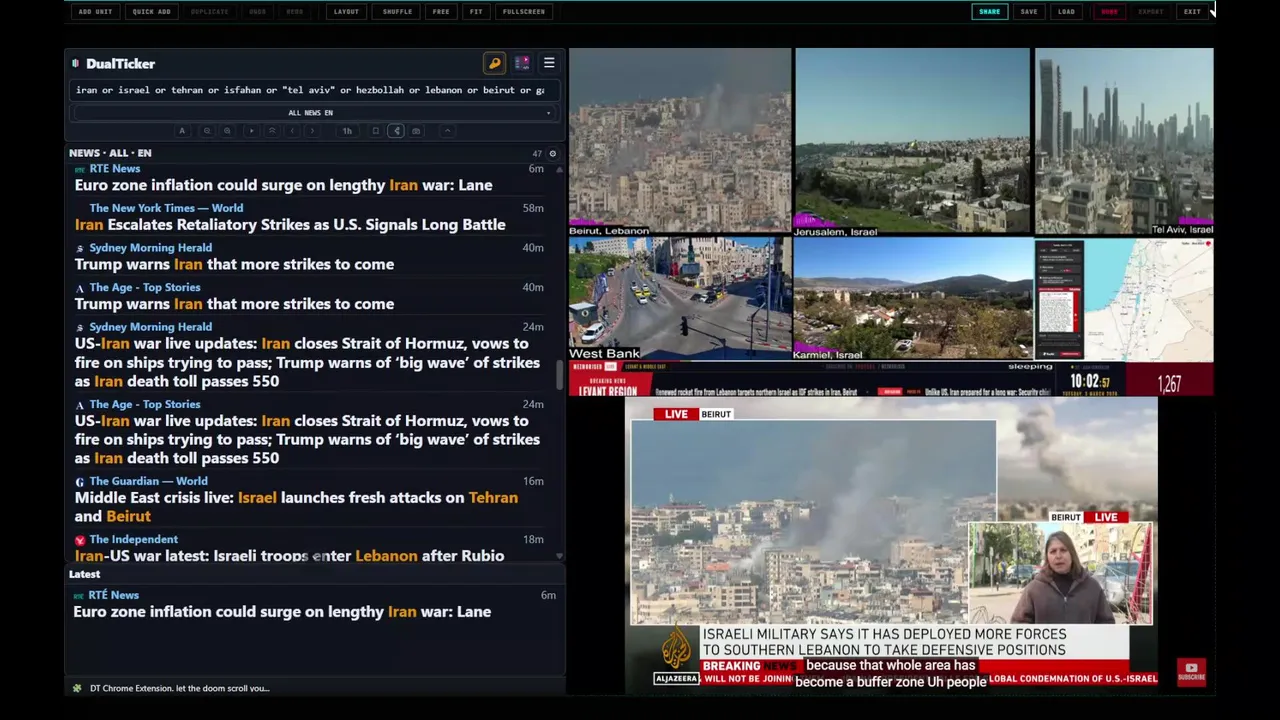The image size is (1280, 720).
Task: Collapse the ticker controls with the caret
Action: (x=448, y=131)
